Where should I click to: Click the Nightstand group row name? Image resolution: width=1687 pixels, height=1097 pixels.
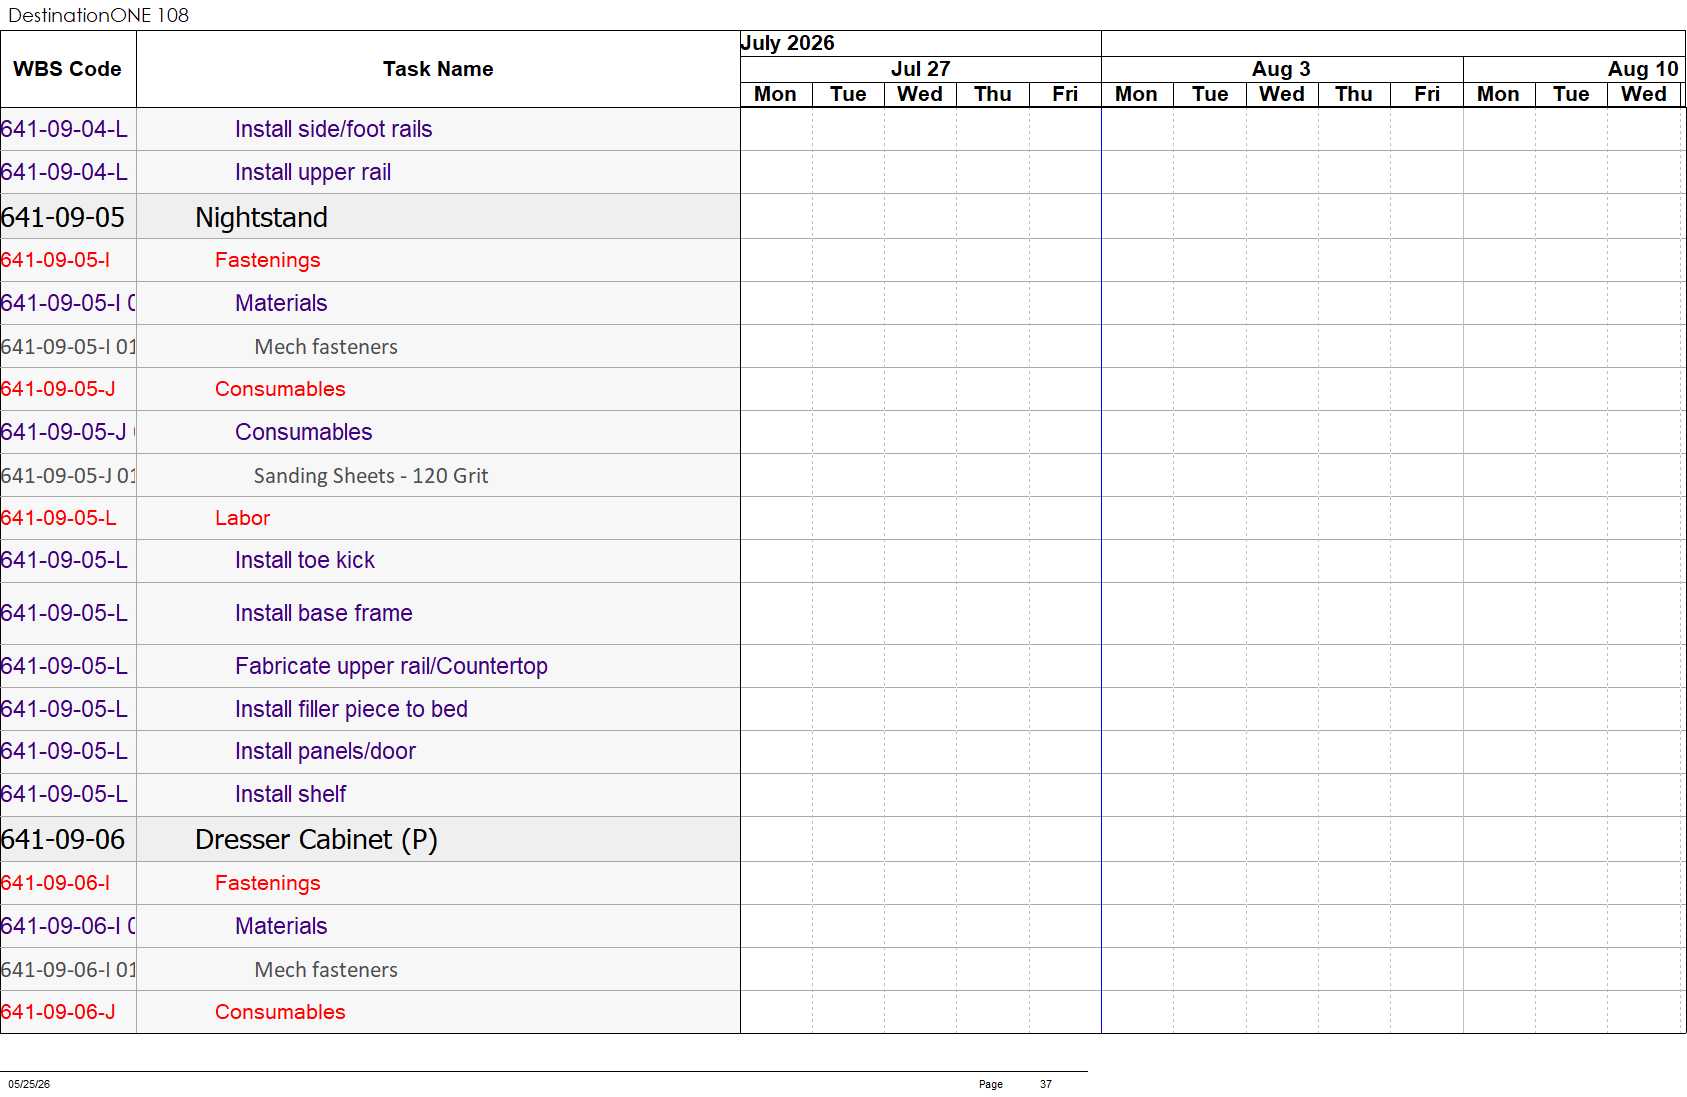261,217
